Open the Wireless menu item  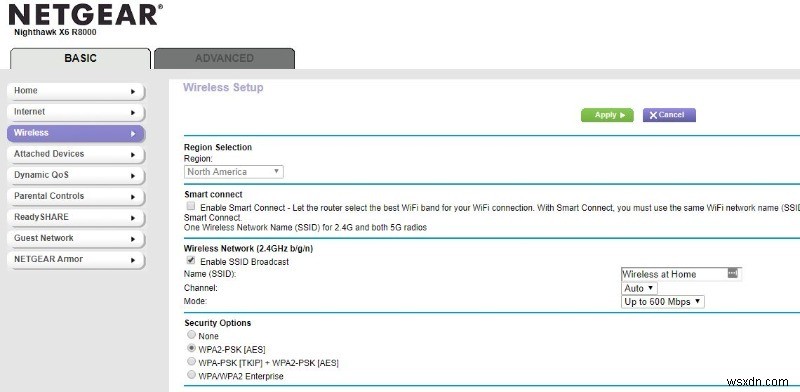coord(76,133)
